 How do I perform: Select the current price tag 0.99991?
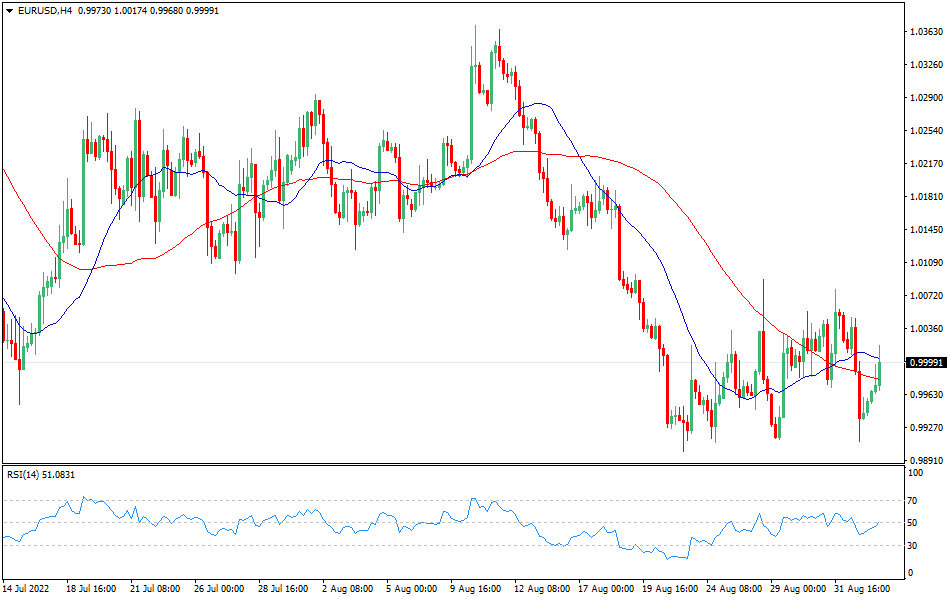tap(926, 362)
